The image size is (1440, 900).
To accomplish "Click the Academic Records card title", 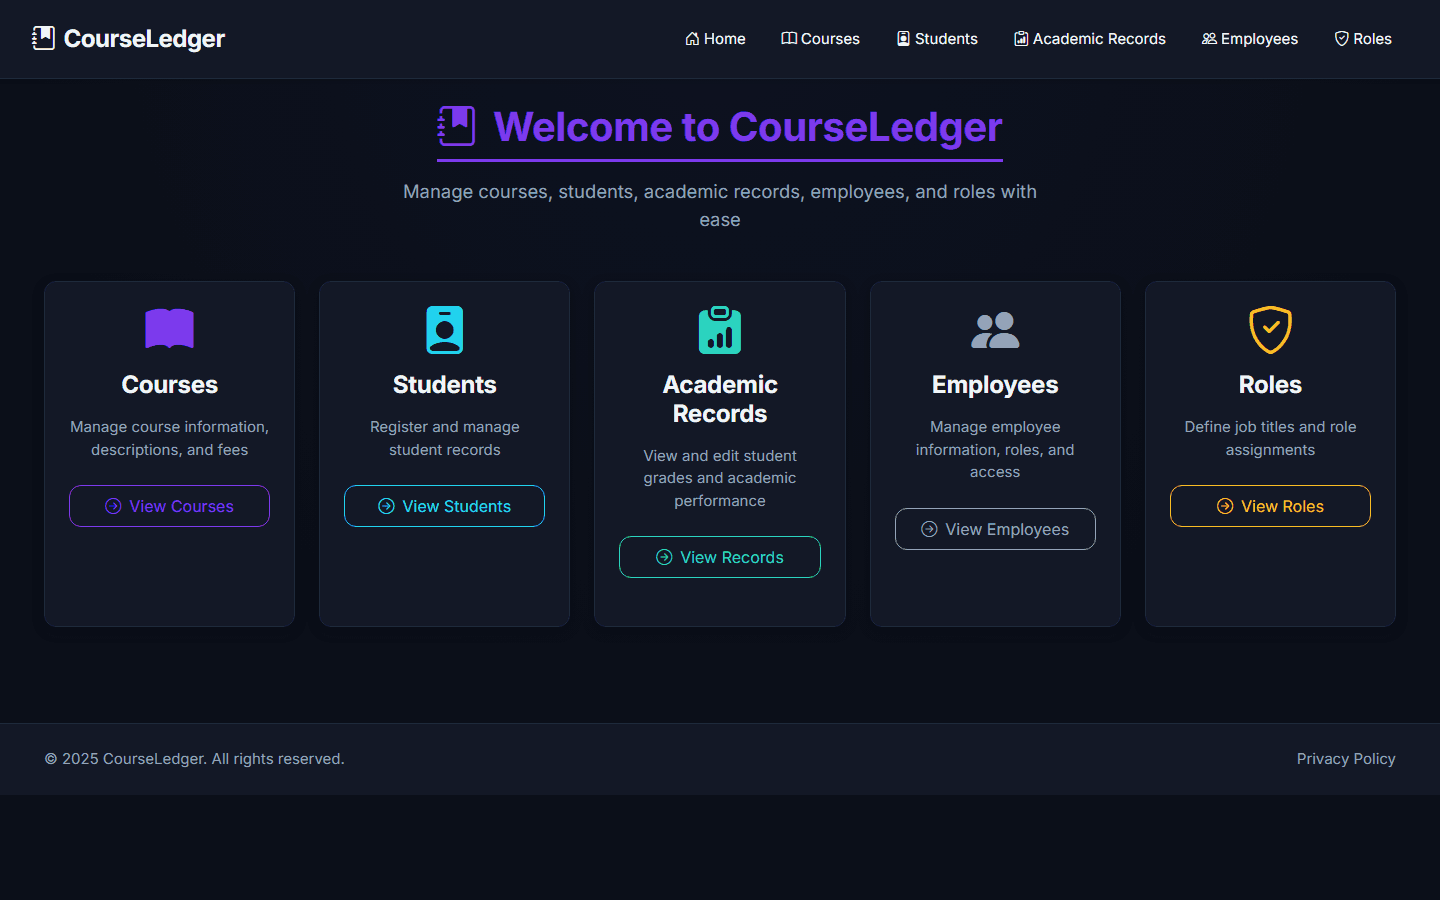I will (720, 399).
